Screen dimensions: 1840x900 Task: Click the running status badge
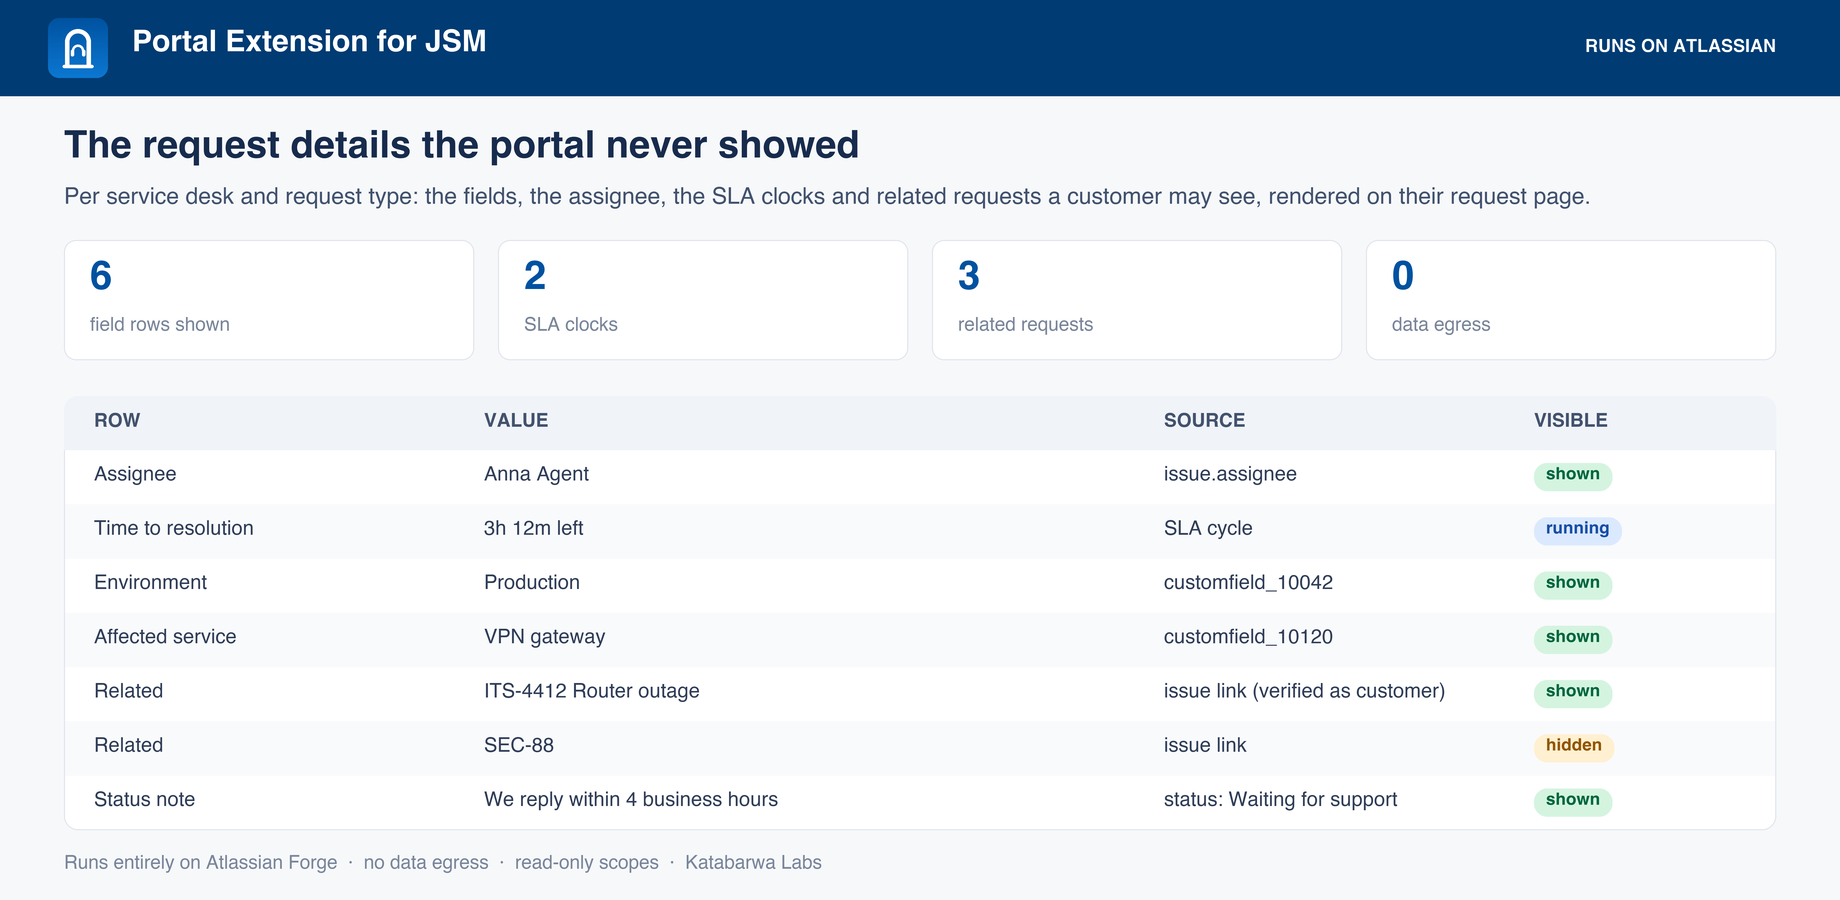tap(1578, 529)
